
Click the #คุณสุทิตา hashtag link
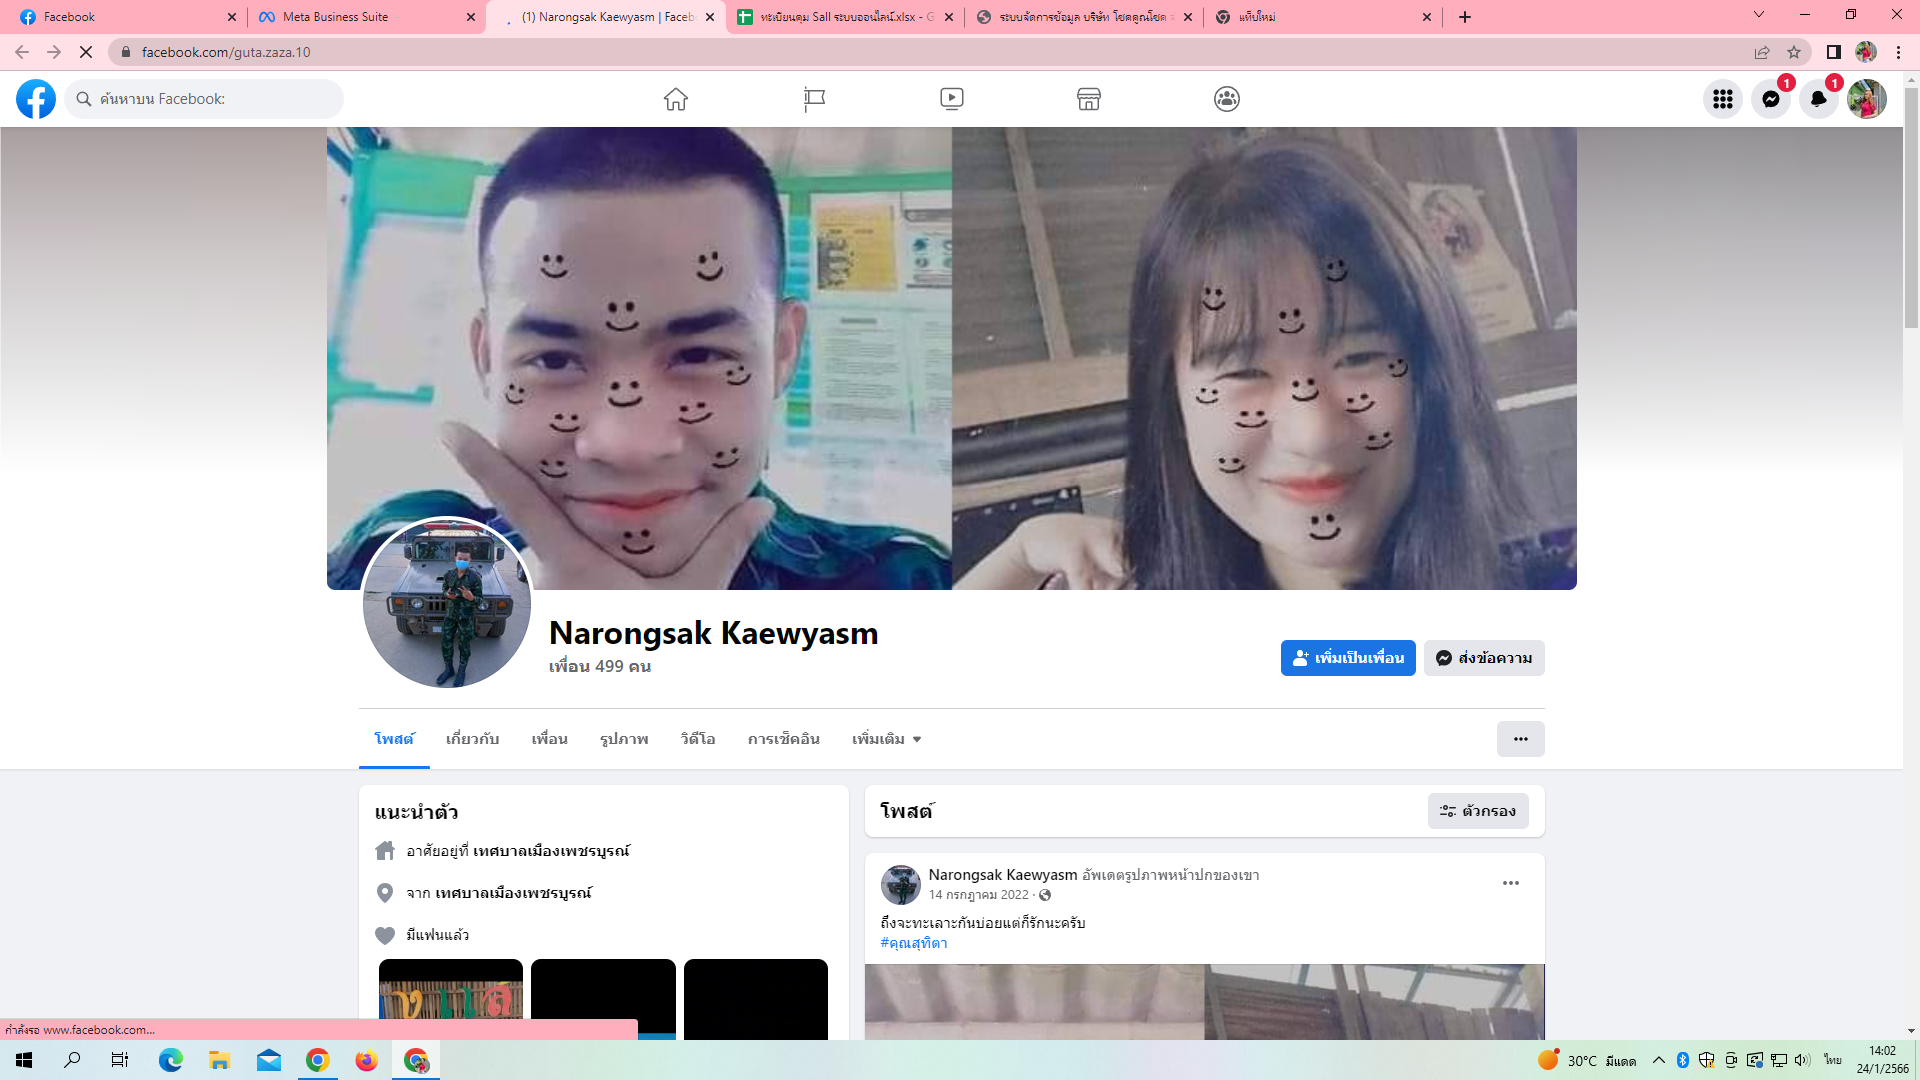tap(914, 943)
